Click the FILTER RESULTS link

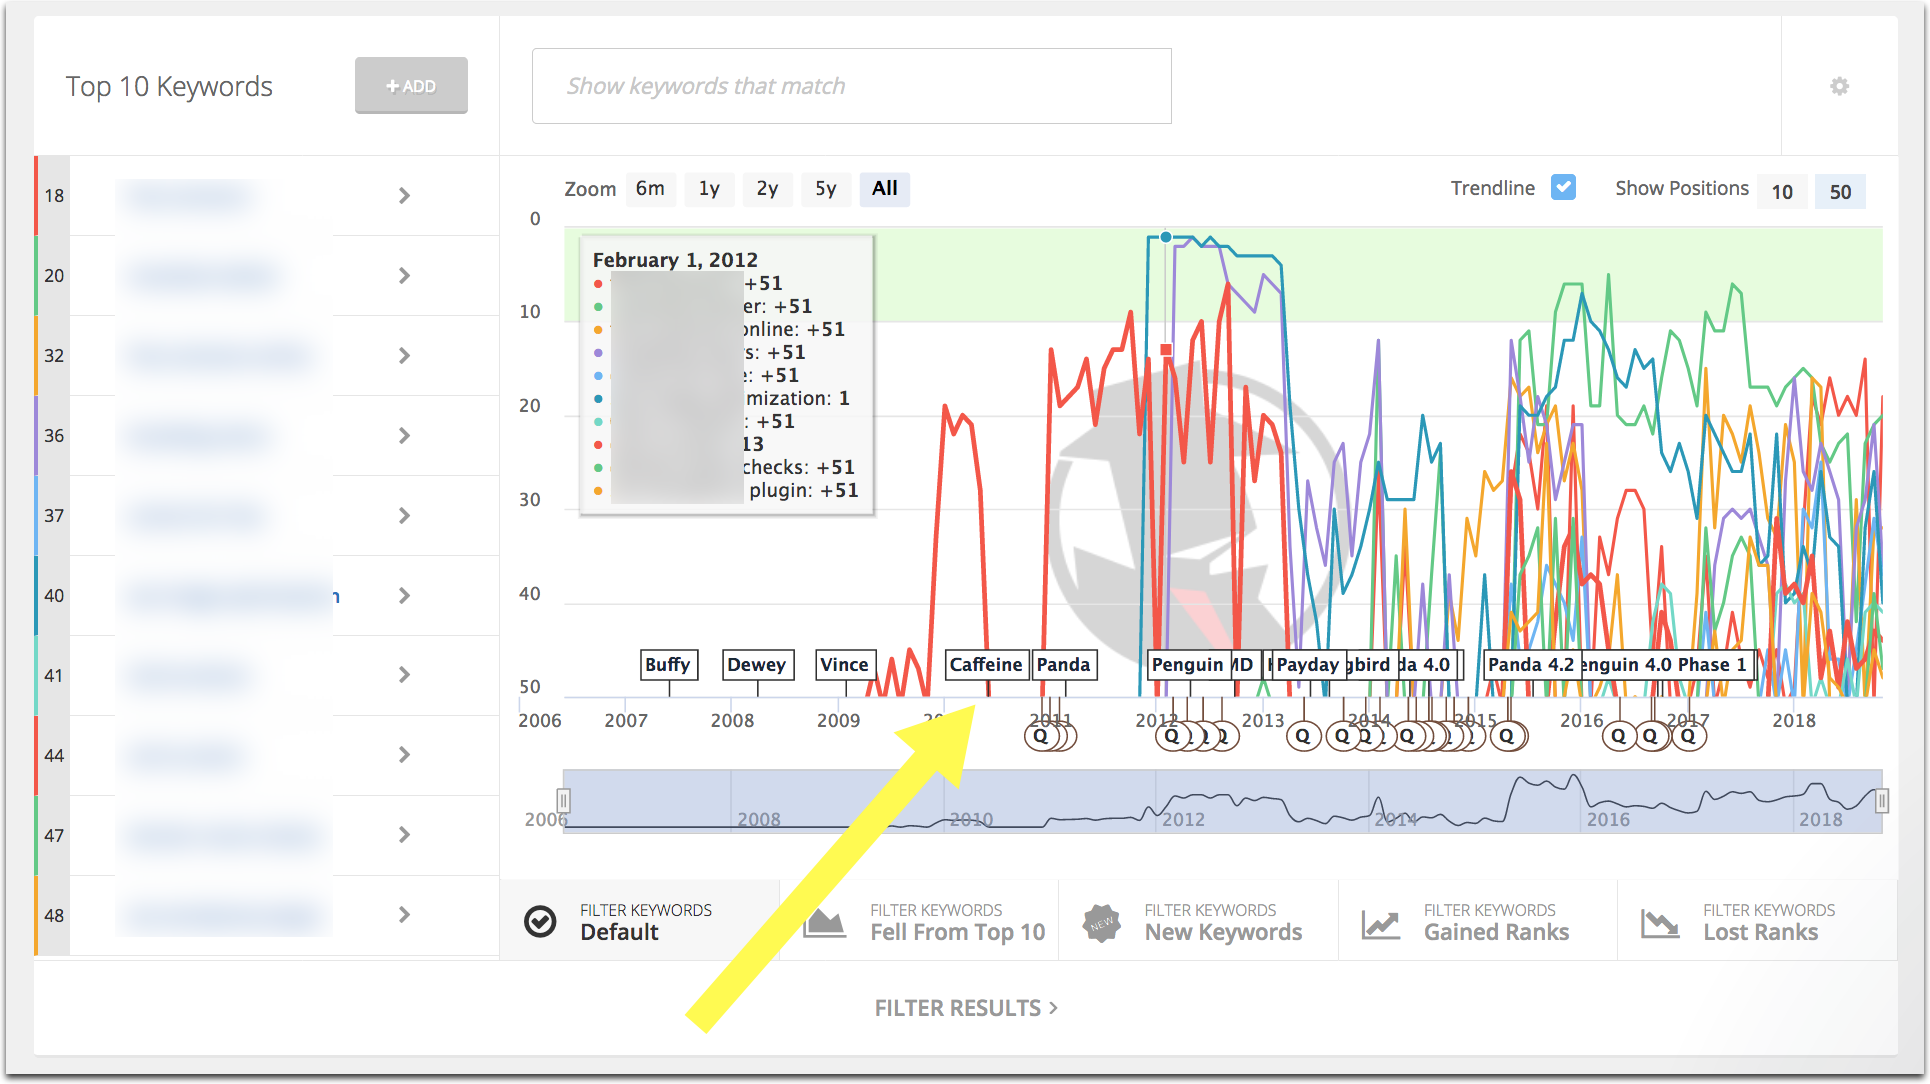(x=965, y=1008)
